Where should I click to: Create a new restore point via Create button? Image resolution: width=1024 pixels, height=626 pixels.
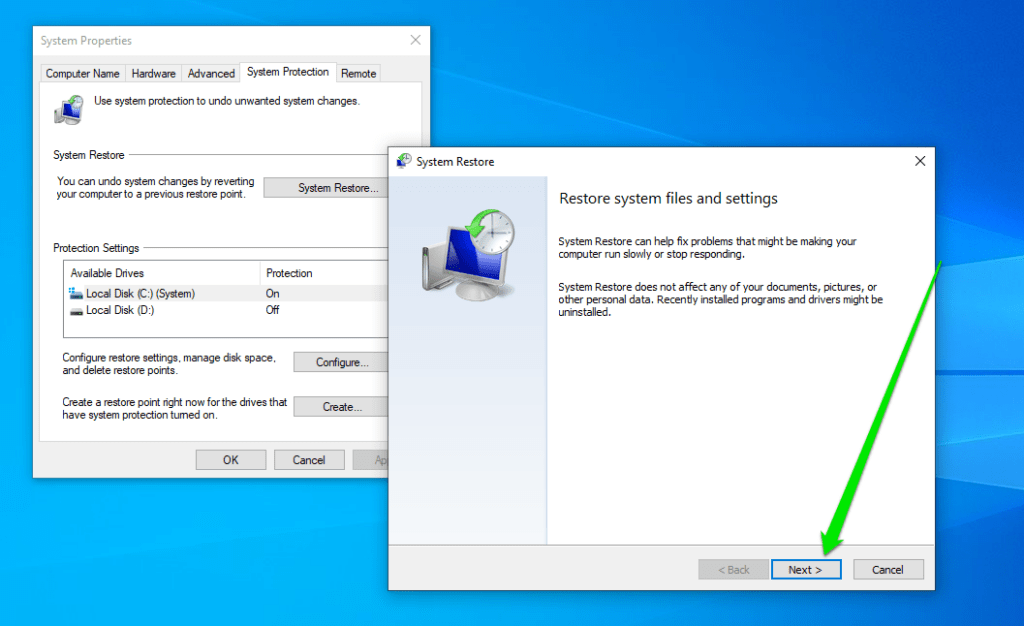tap(340, 406)
